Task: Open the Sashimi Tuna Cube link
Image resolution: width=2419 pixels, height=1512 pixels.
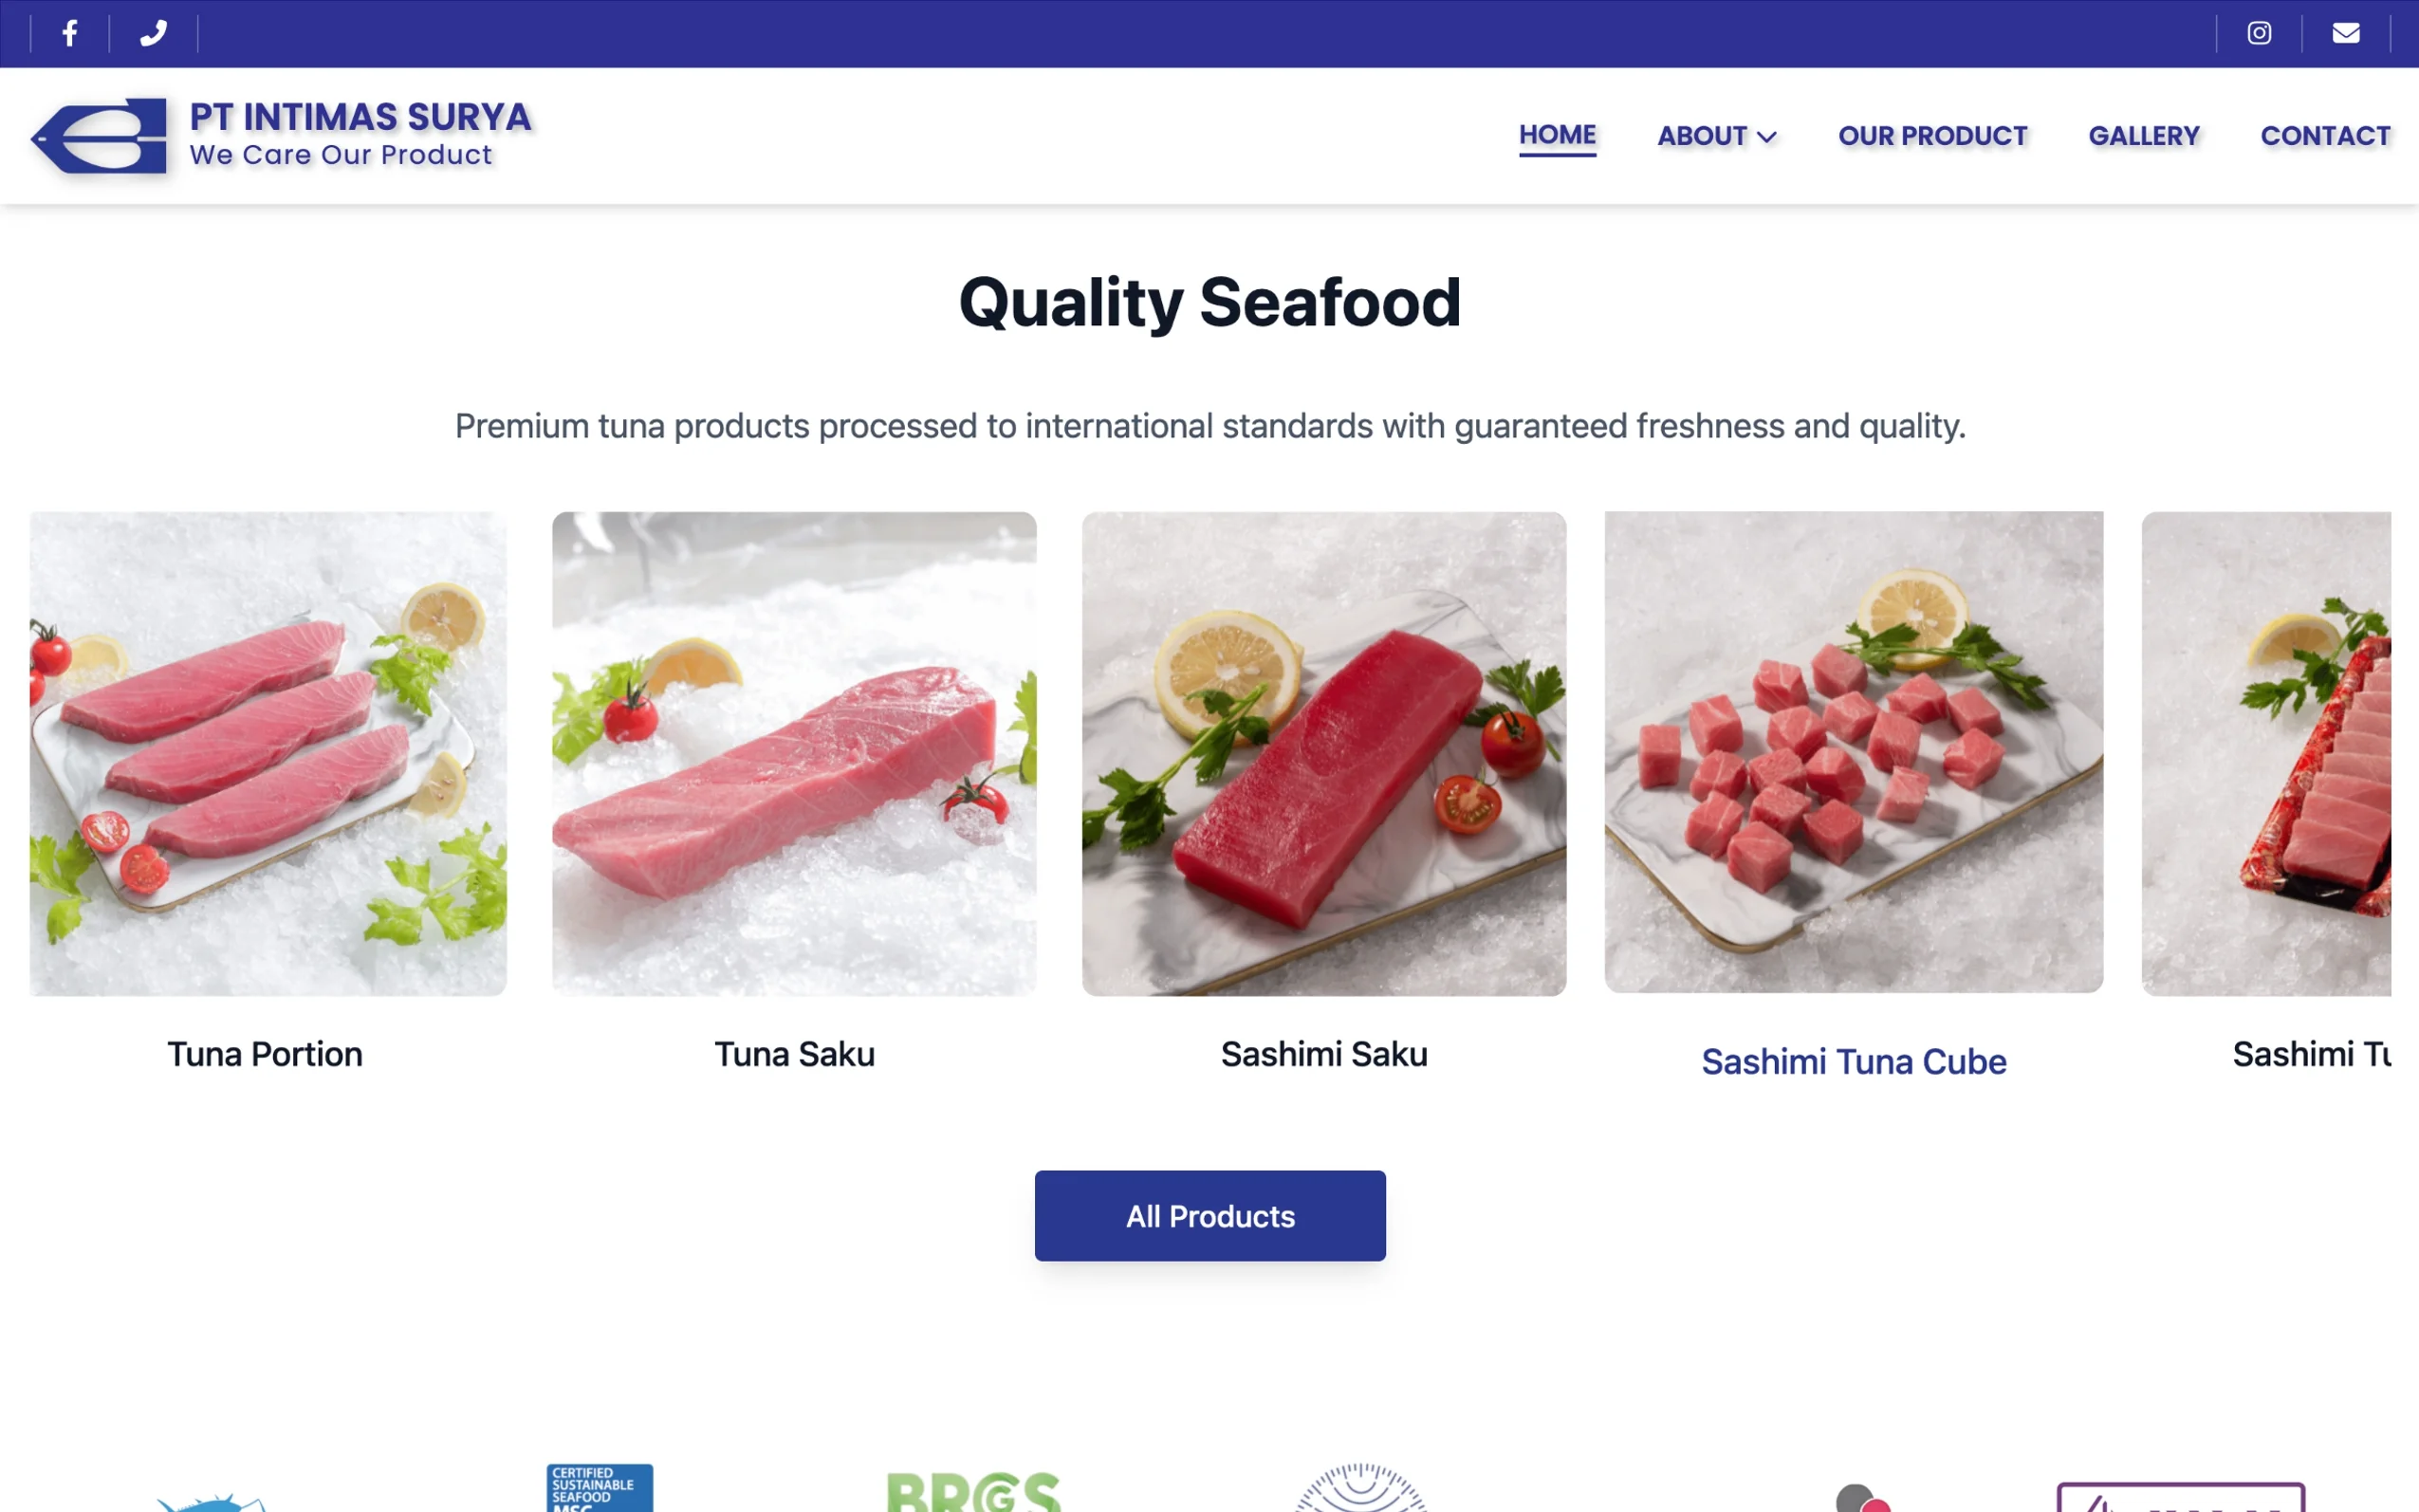Action: coord(1854,1061)
